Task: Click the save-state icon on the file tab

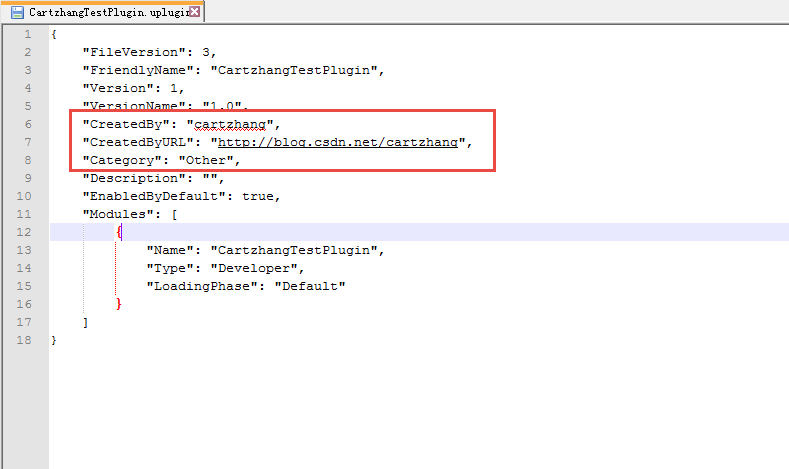Action: (18, 13)
